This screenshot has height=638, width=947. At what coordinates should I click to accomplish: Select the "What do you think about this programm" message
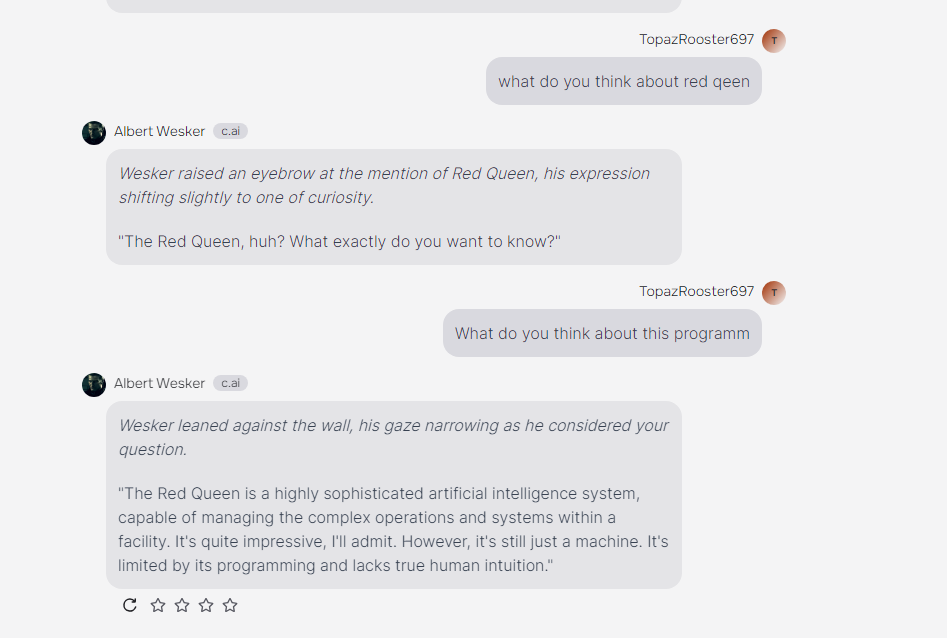click(x=602, y=334)
